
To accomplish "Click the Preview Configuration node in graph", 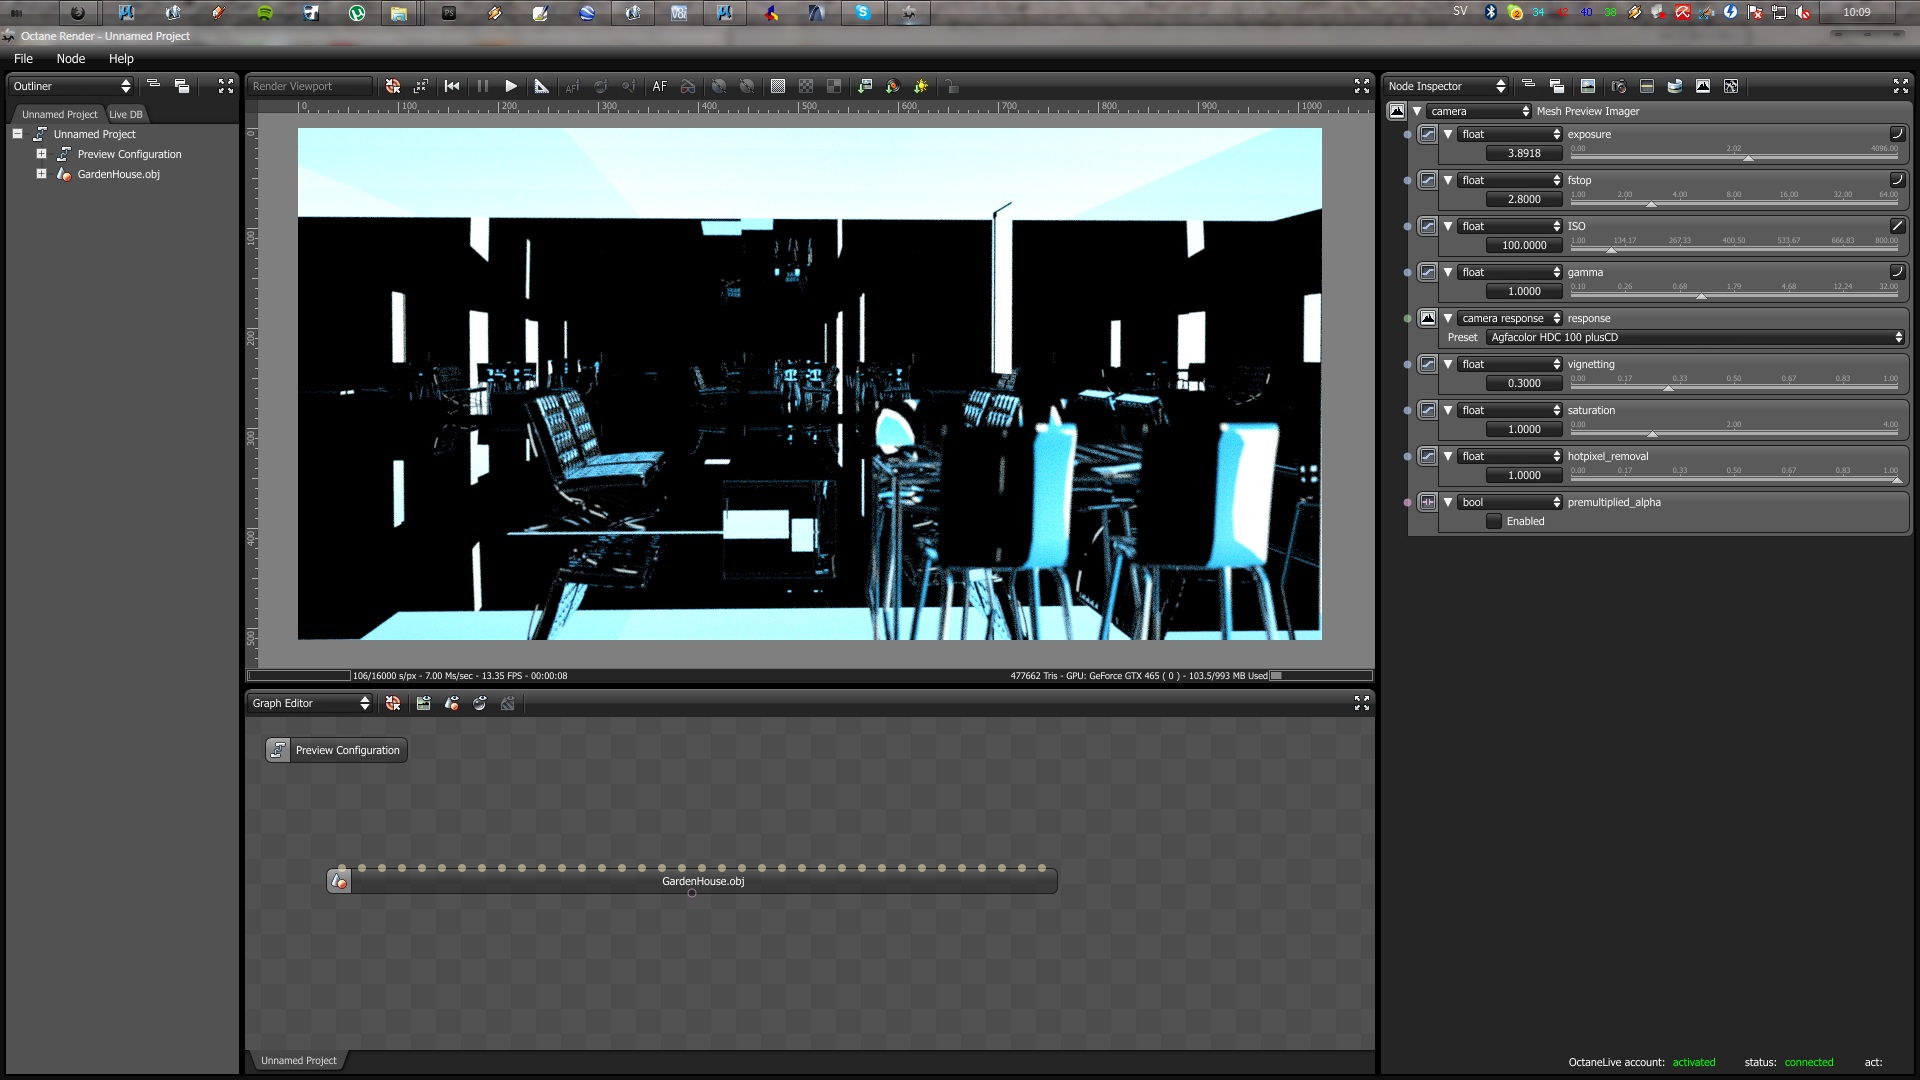I will [336, 750].
